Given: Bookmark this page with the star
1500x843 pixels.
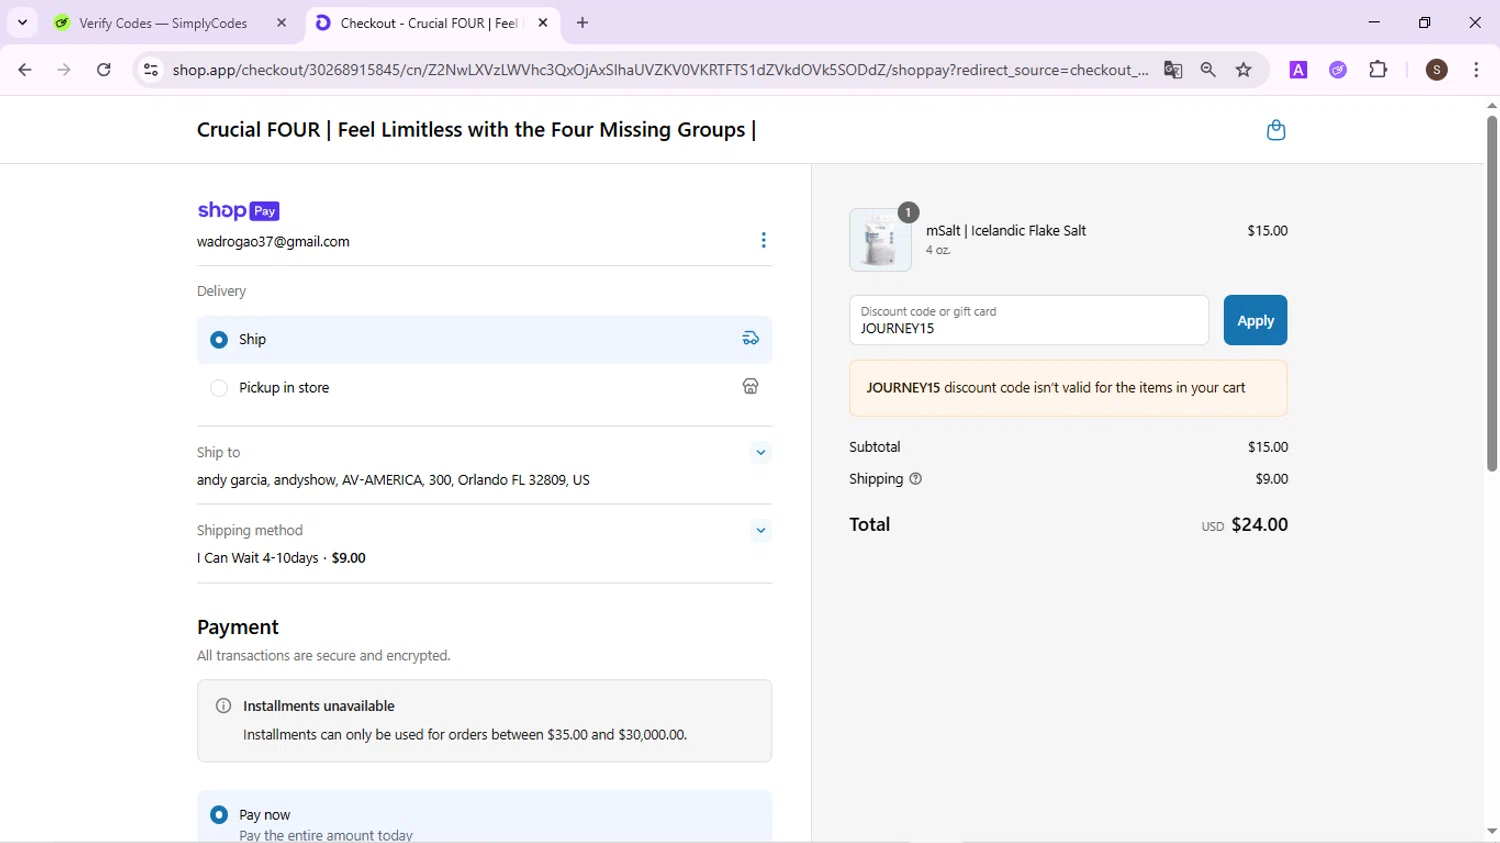Looking at the screenshot, I should click(x=1244, y=70).
